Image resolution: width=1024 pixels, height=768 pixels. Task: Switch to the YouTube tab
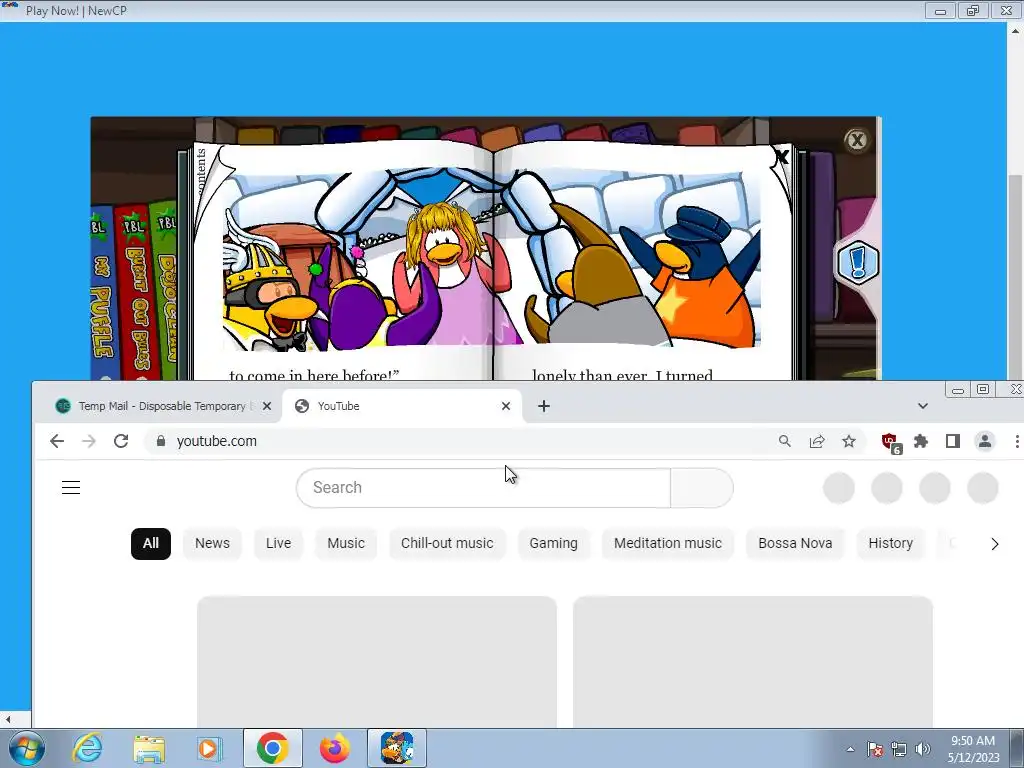click(x=398, y=406)
